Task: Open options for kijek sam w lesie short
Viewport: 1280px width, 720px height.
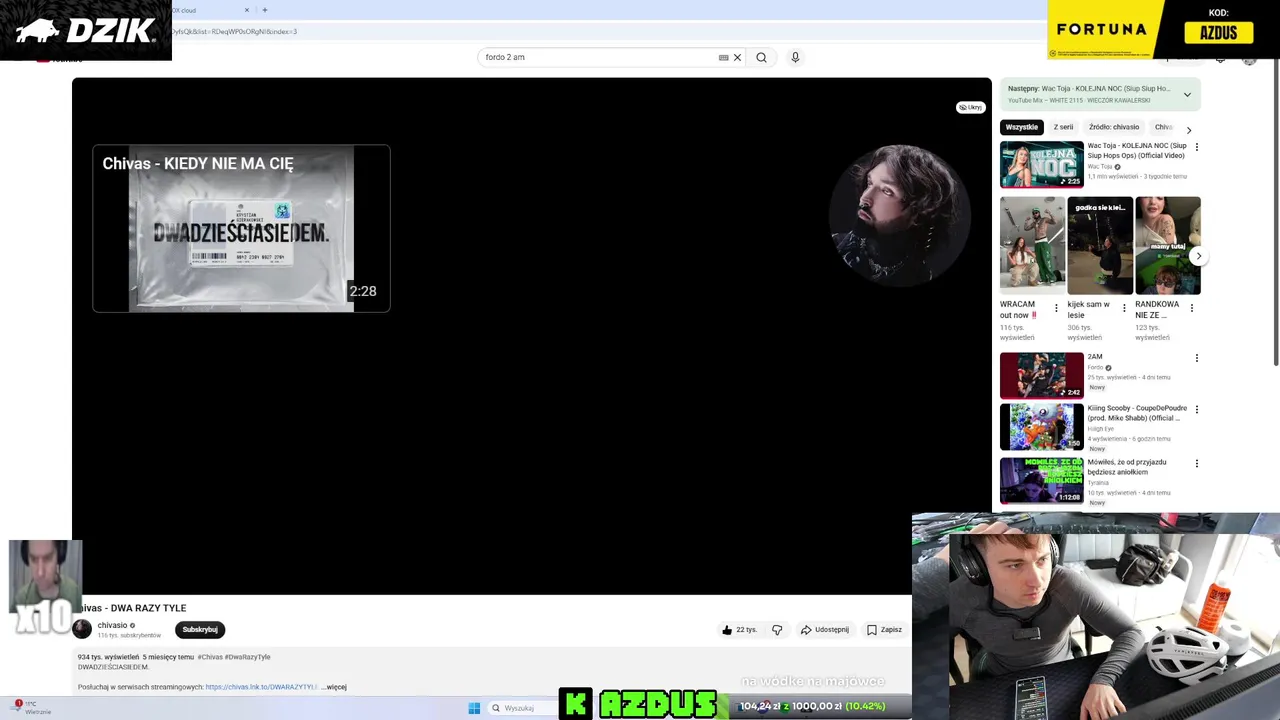Action: click(x=1123, y=308)
